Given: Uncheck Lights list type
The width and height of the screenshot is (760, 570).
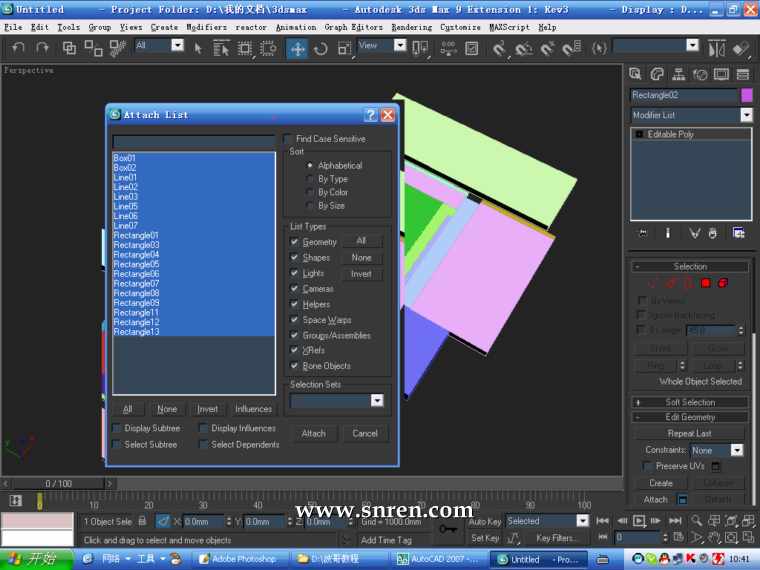Looking at the screenshot, I should pyautogui.click(x=294, y=273).
